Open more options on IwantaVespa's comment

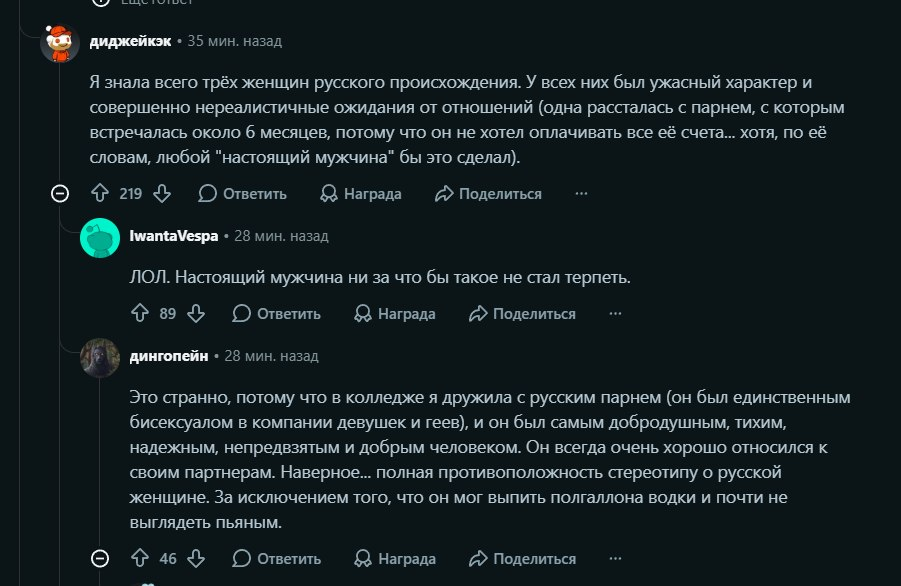click(x=615, y=314)
